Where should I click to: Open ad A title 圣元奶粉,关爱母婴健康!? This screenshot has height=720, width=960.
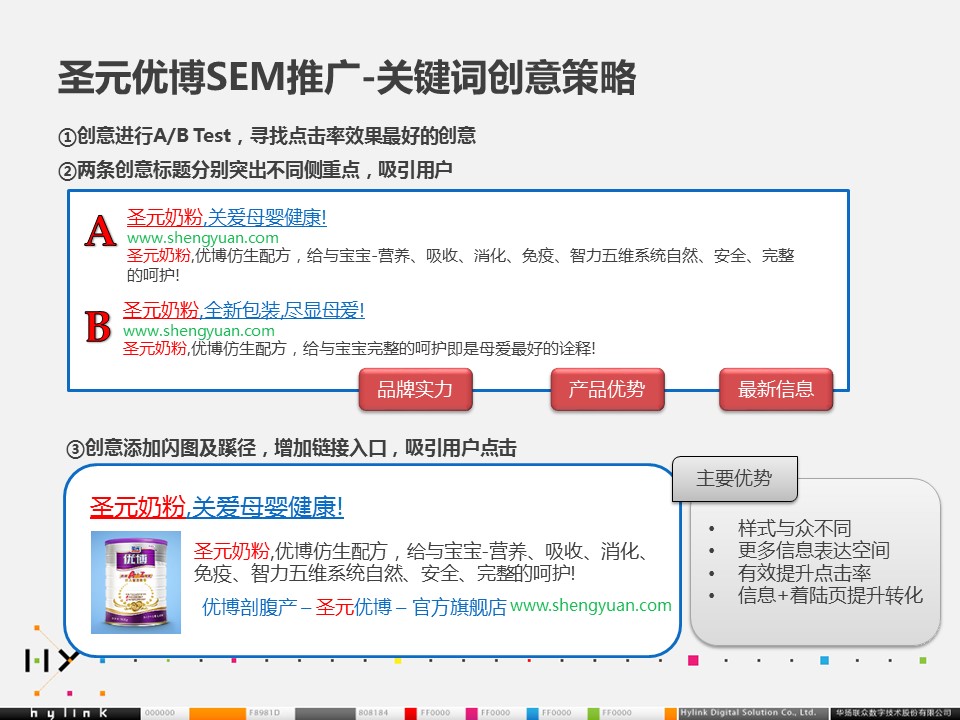click(x=226, y=217)
